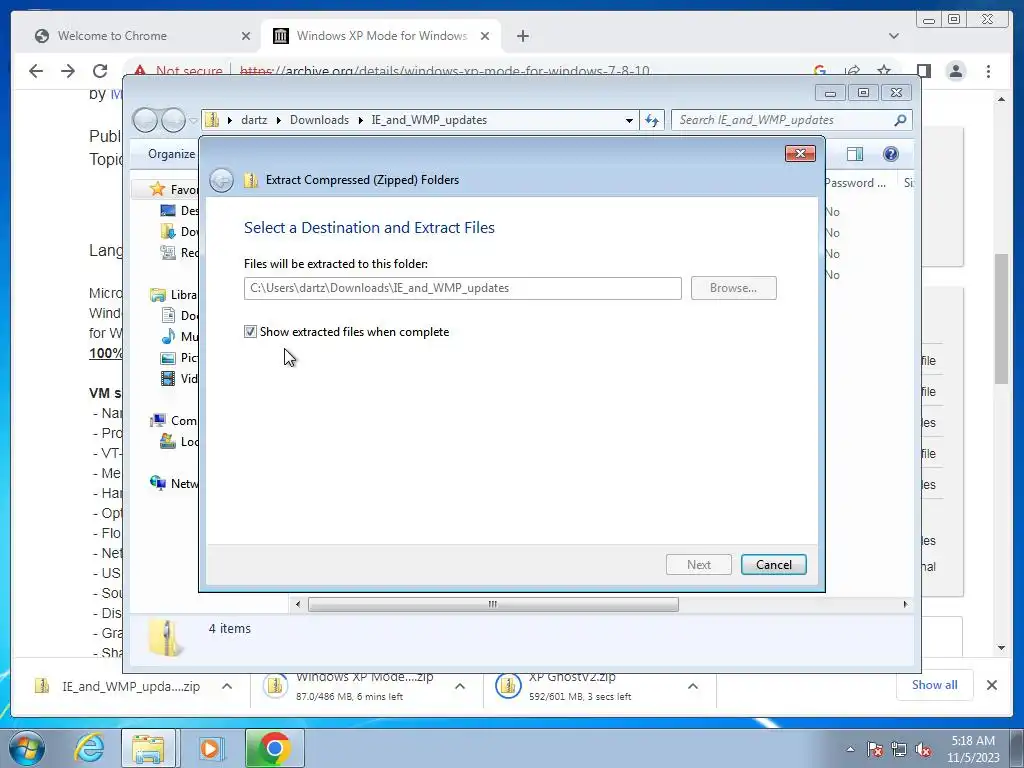Select Pictures library icon in navigation pane

tap(168, 358)
